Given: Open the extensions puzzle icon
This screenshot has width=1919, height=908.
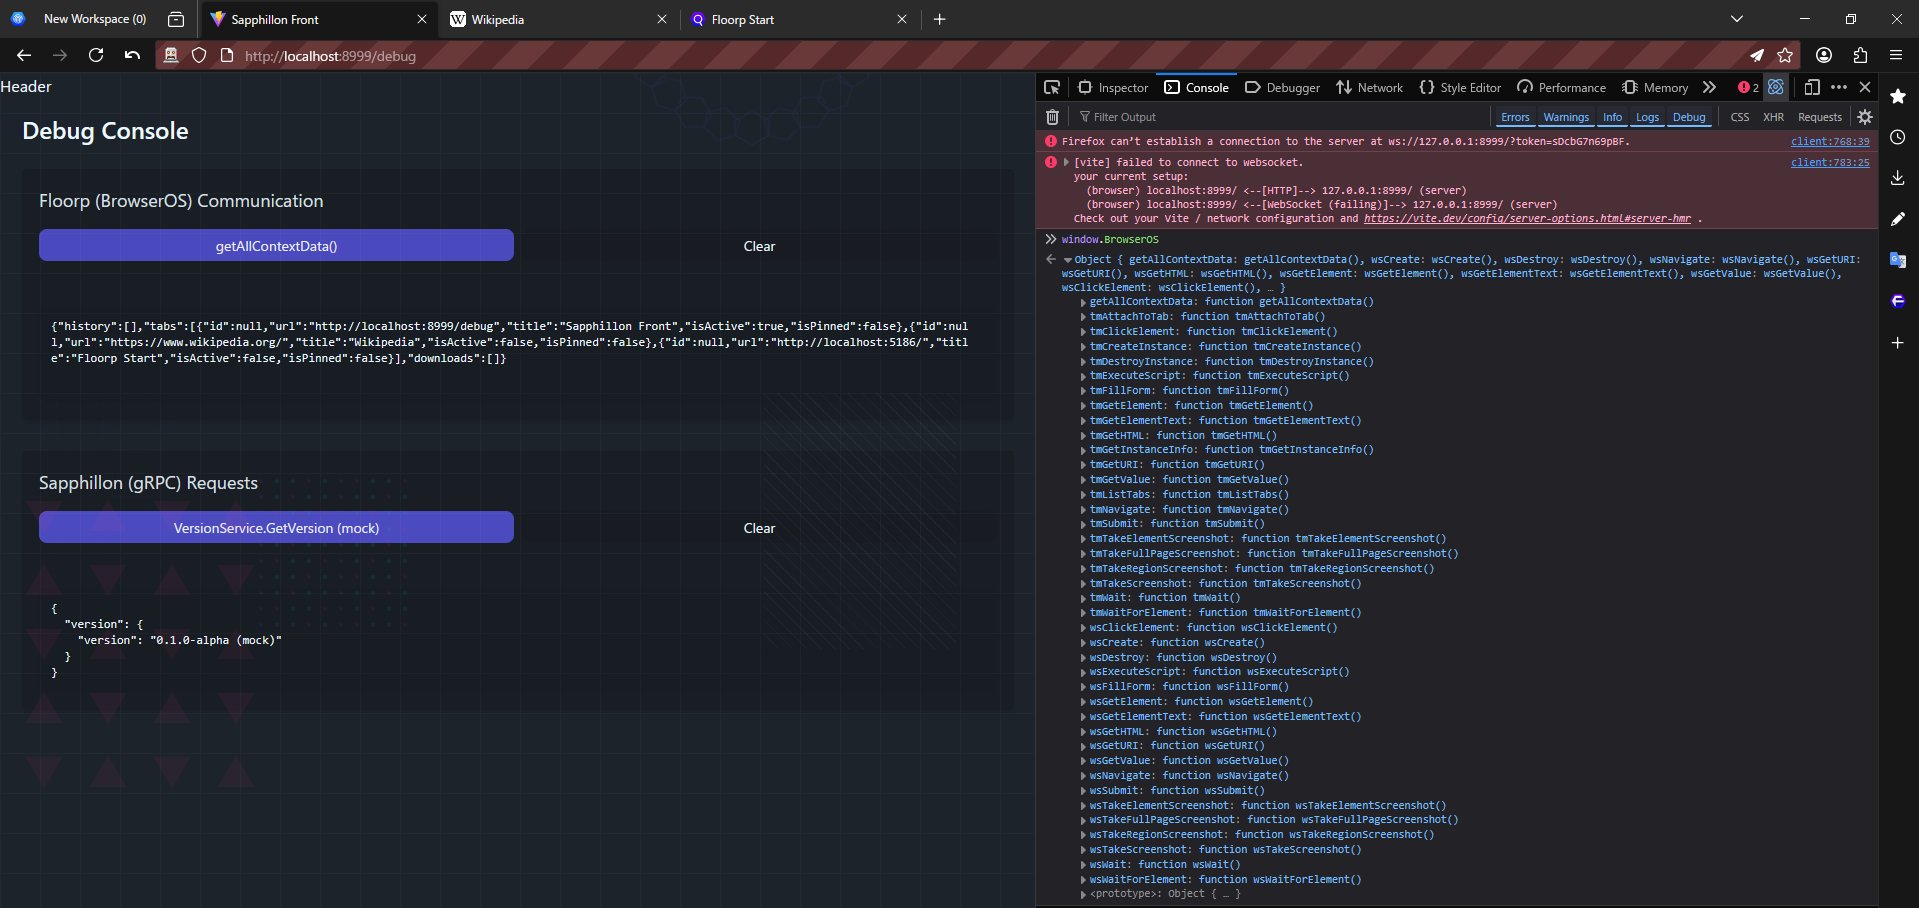Looking at the screenshot, I should 1860,55.
